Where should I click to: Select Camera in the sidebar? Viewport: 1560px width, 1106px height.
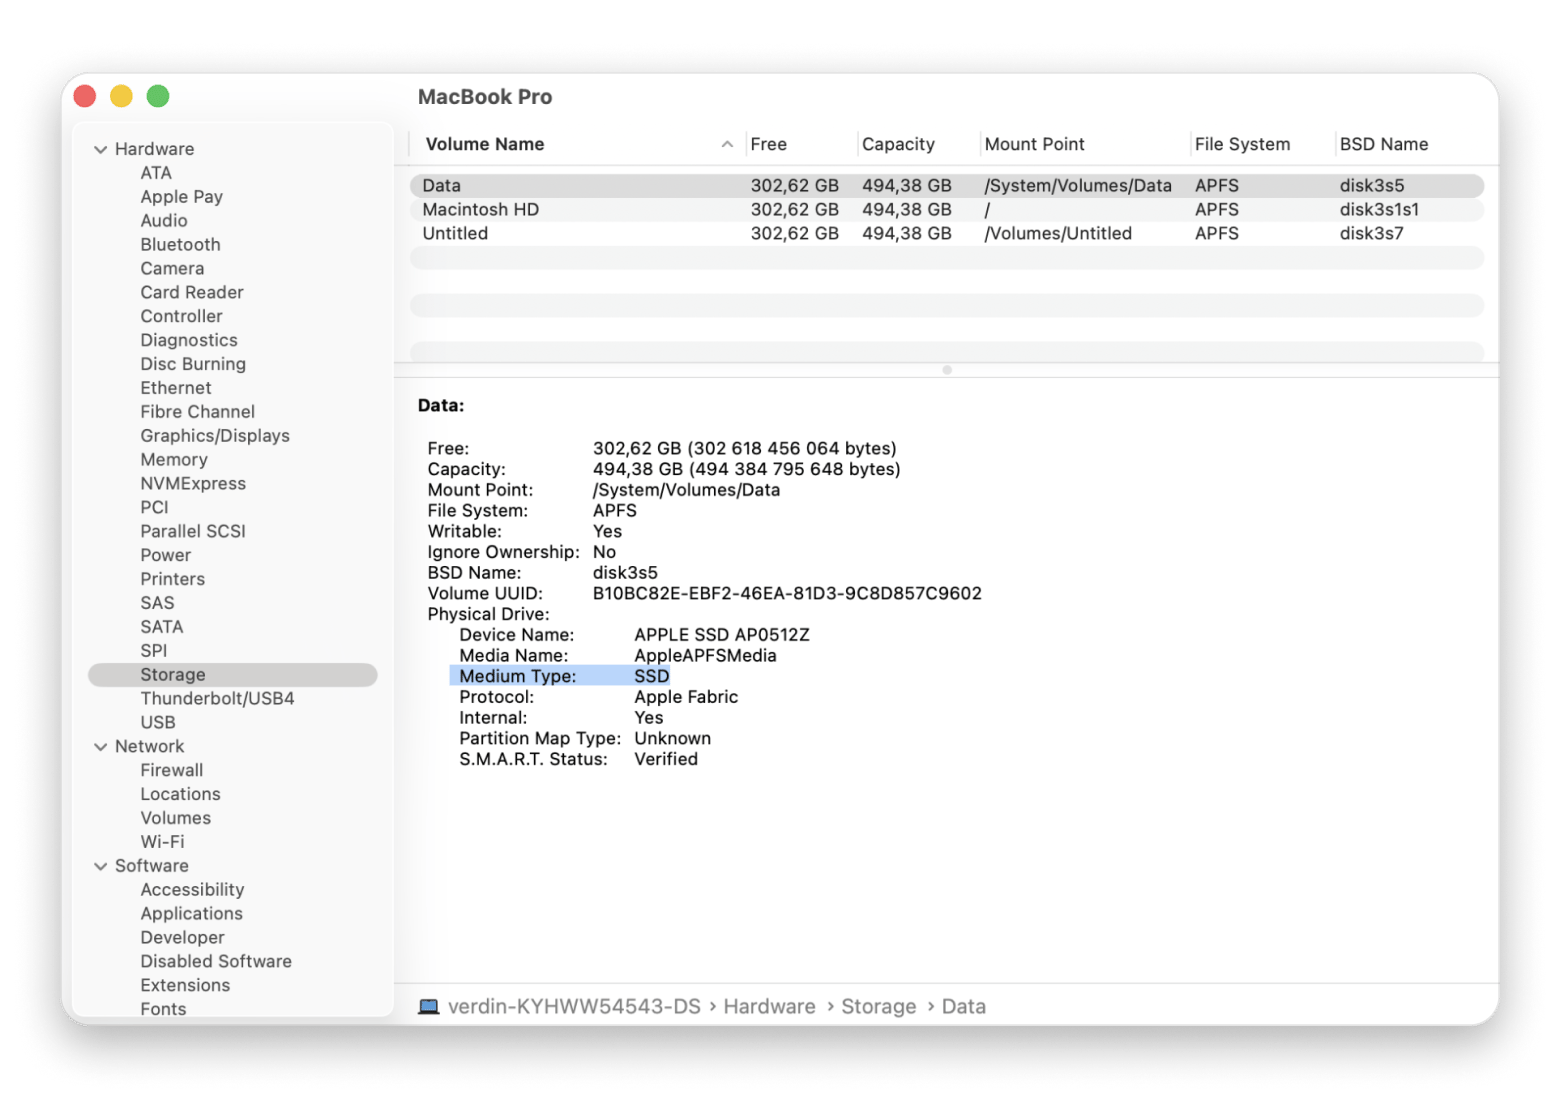(172, 269)
